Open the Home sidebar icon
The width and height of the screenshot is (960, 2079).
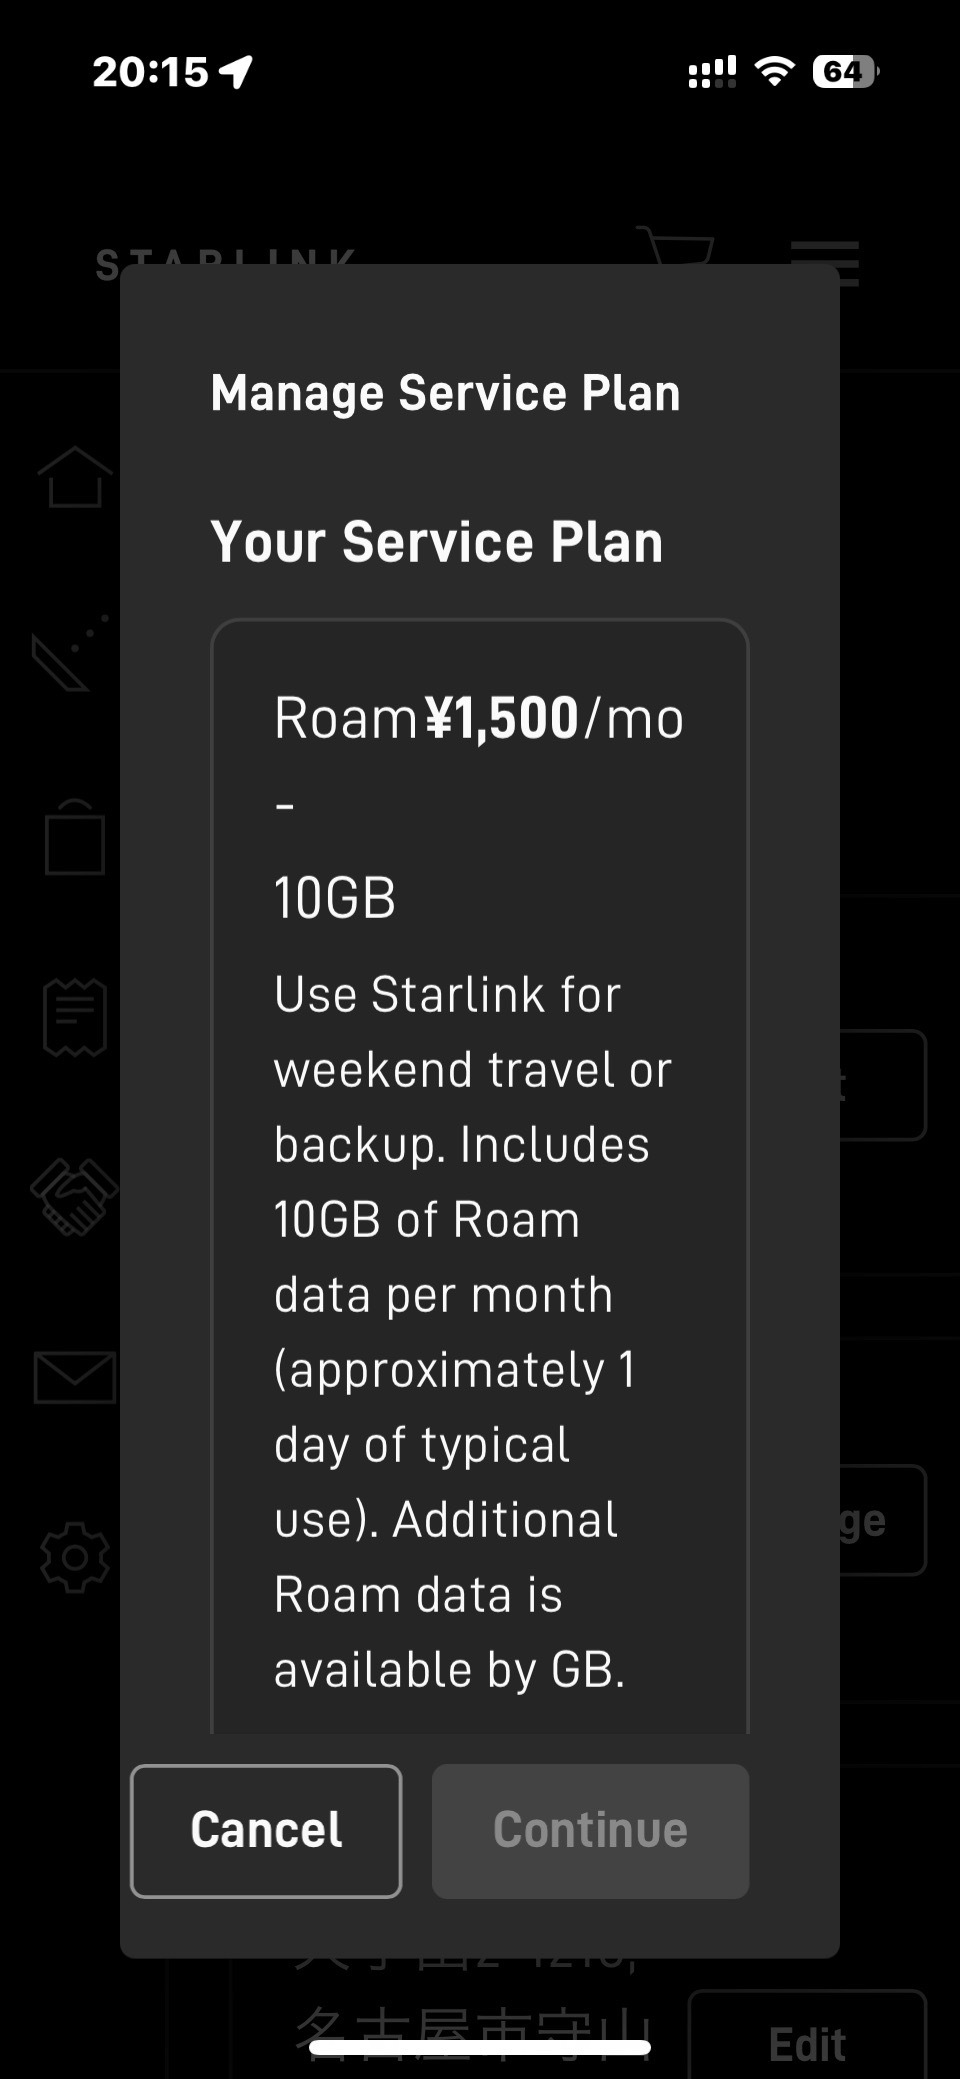point(75,477)
